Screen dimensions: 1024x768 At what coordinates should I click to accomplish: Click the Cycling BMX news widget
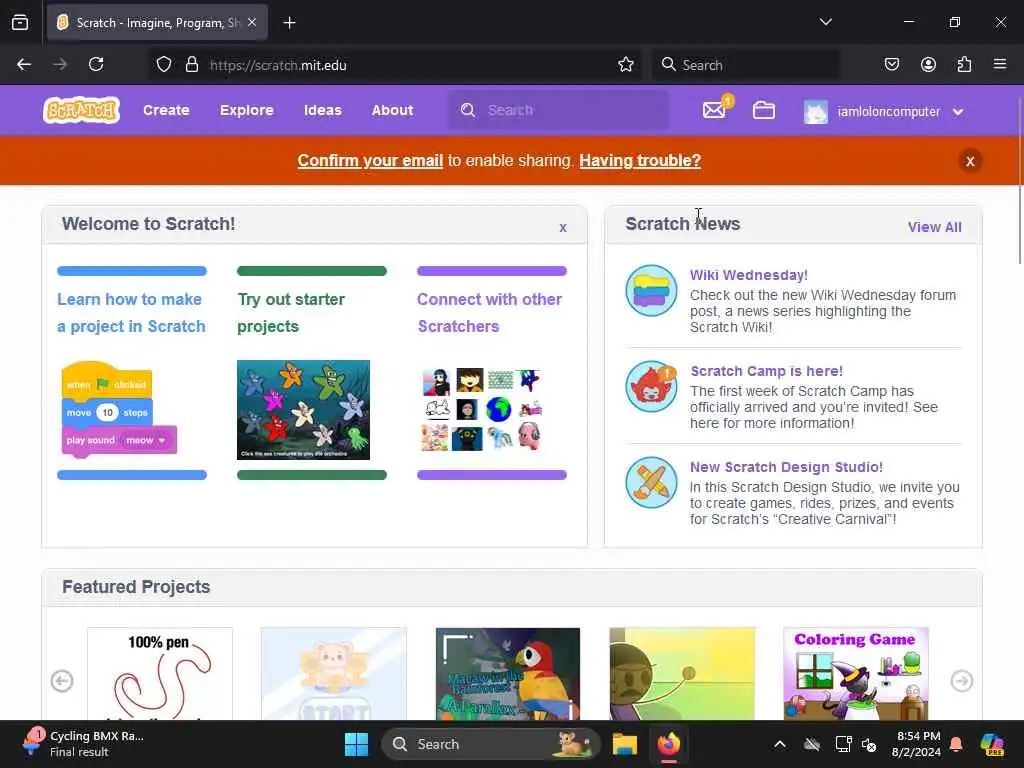82,744
